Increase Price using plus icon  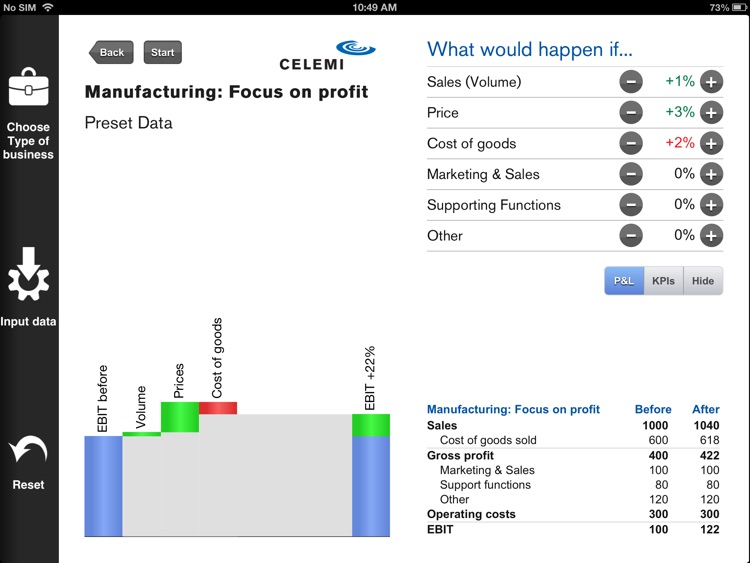[x=711, y=113]
